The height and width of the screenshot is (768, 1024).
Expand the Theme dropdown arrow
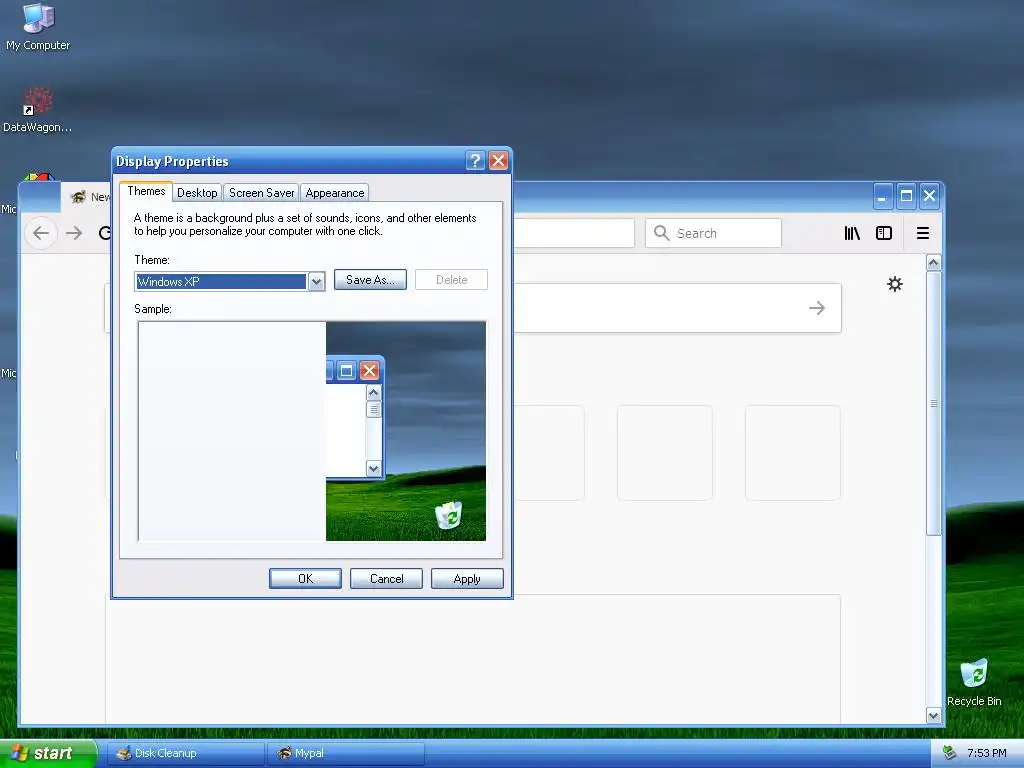(316, 281)
